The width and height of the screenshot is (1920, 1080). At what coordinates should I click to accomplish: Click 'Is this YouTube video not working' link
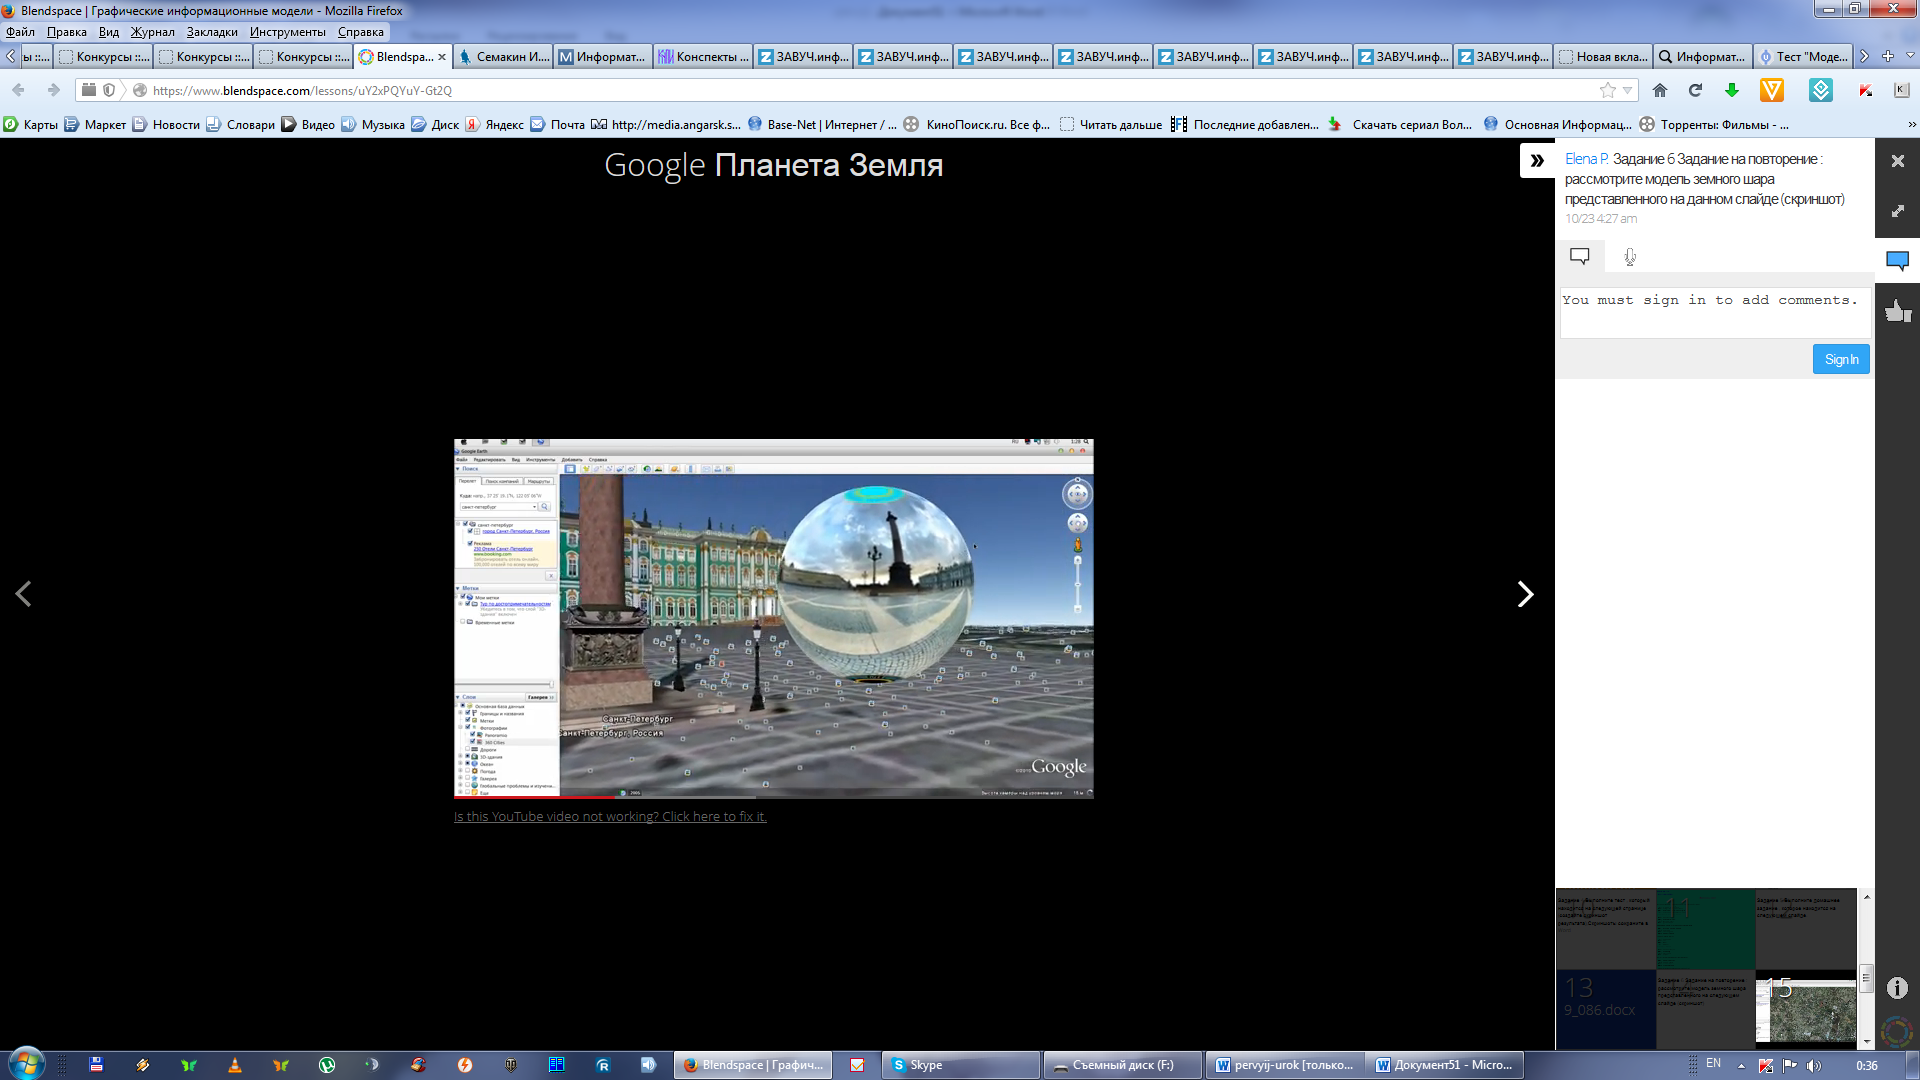pyautogui.click(x=610, y=817)
